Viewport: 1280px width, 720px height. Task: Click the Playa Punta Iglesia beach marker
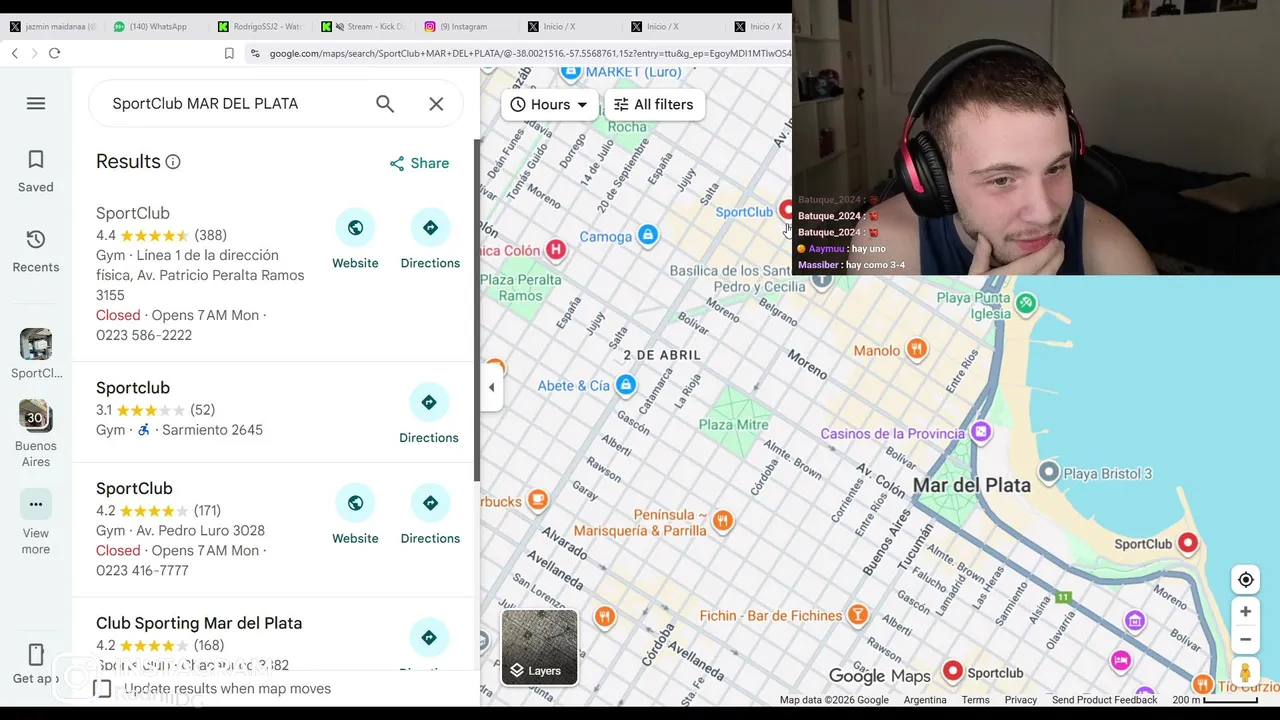click(1025, 303)
